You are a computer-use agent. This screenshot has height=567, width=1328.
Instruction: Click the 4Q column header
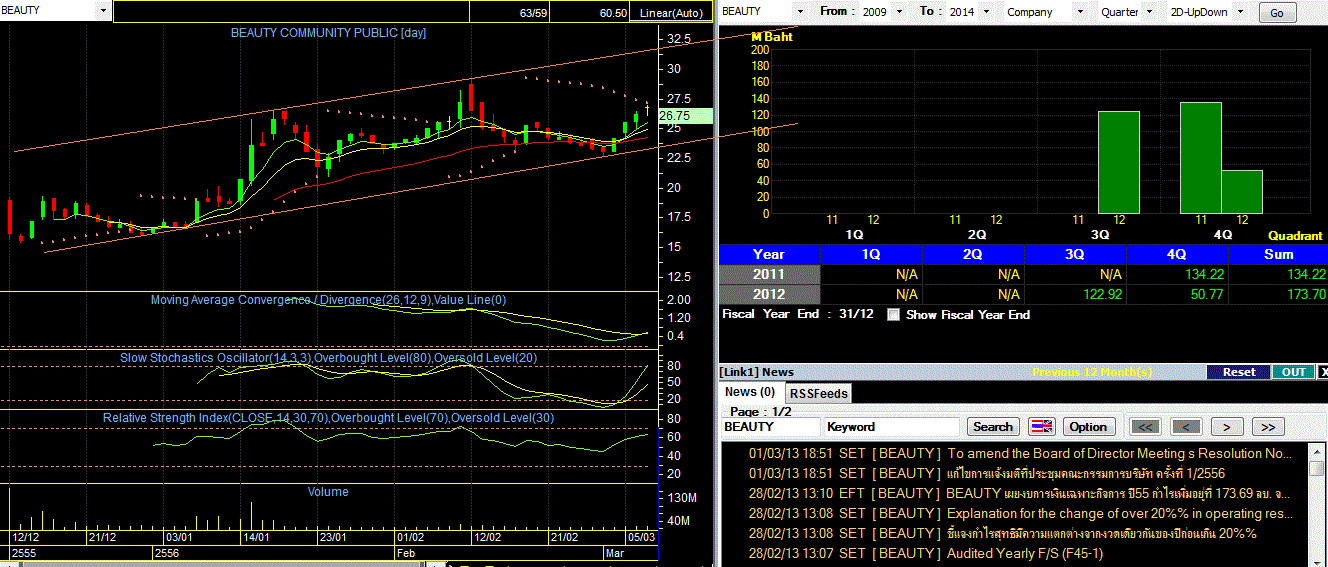click(1177, 254)
